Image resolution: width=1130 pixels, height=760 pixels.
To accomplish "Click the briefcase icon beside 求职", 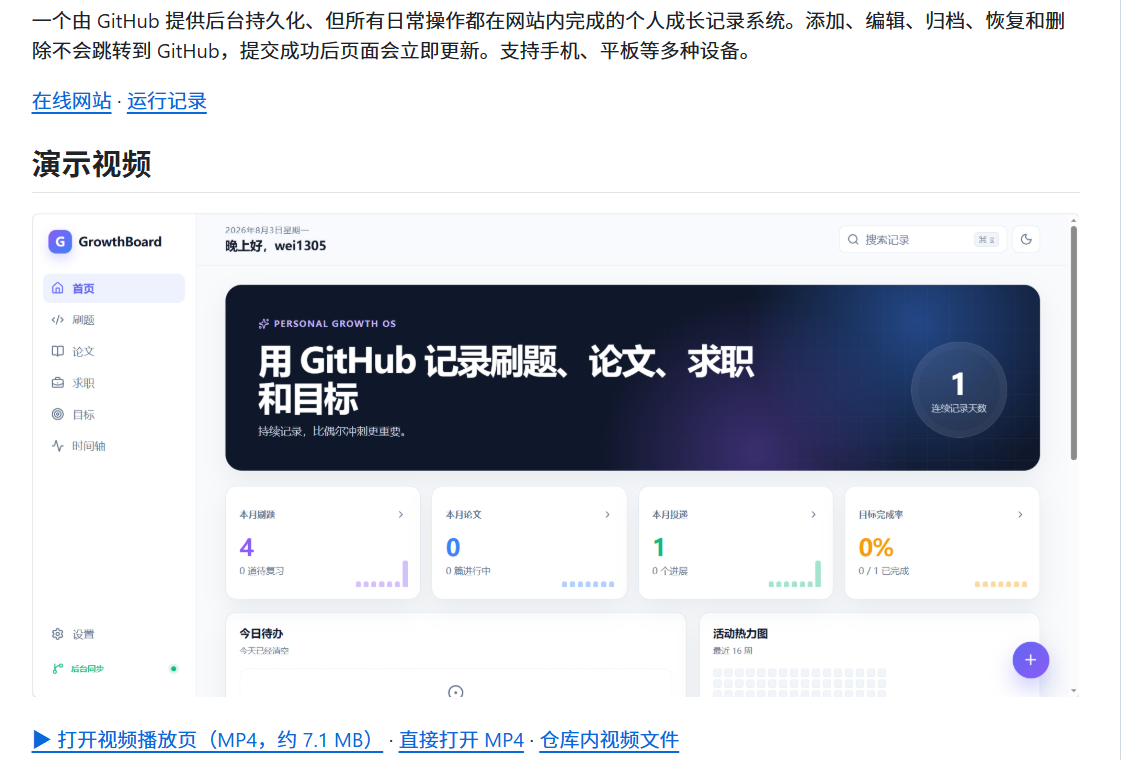I will [x=58, y=383].
